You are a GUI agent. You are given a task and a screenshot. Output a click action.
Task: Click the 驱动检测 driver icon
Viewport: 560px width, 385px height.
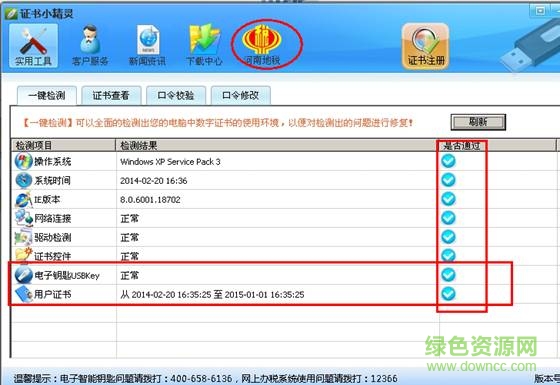click(x=23, y=237)
